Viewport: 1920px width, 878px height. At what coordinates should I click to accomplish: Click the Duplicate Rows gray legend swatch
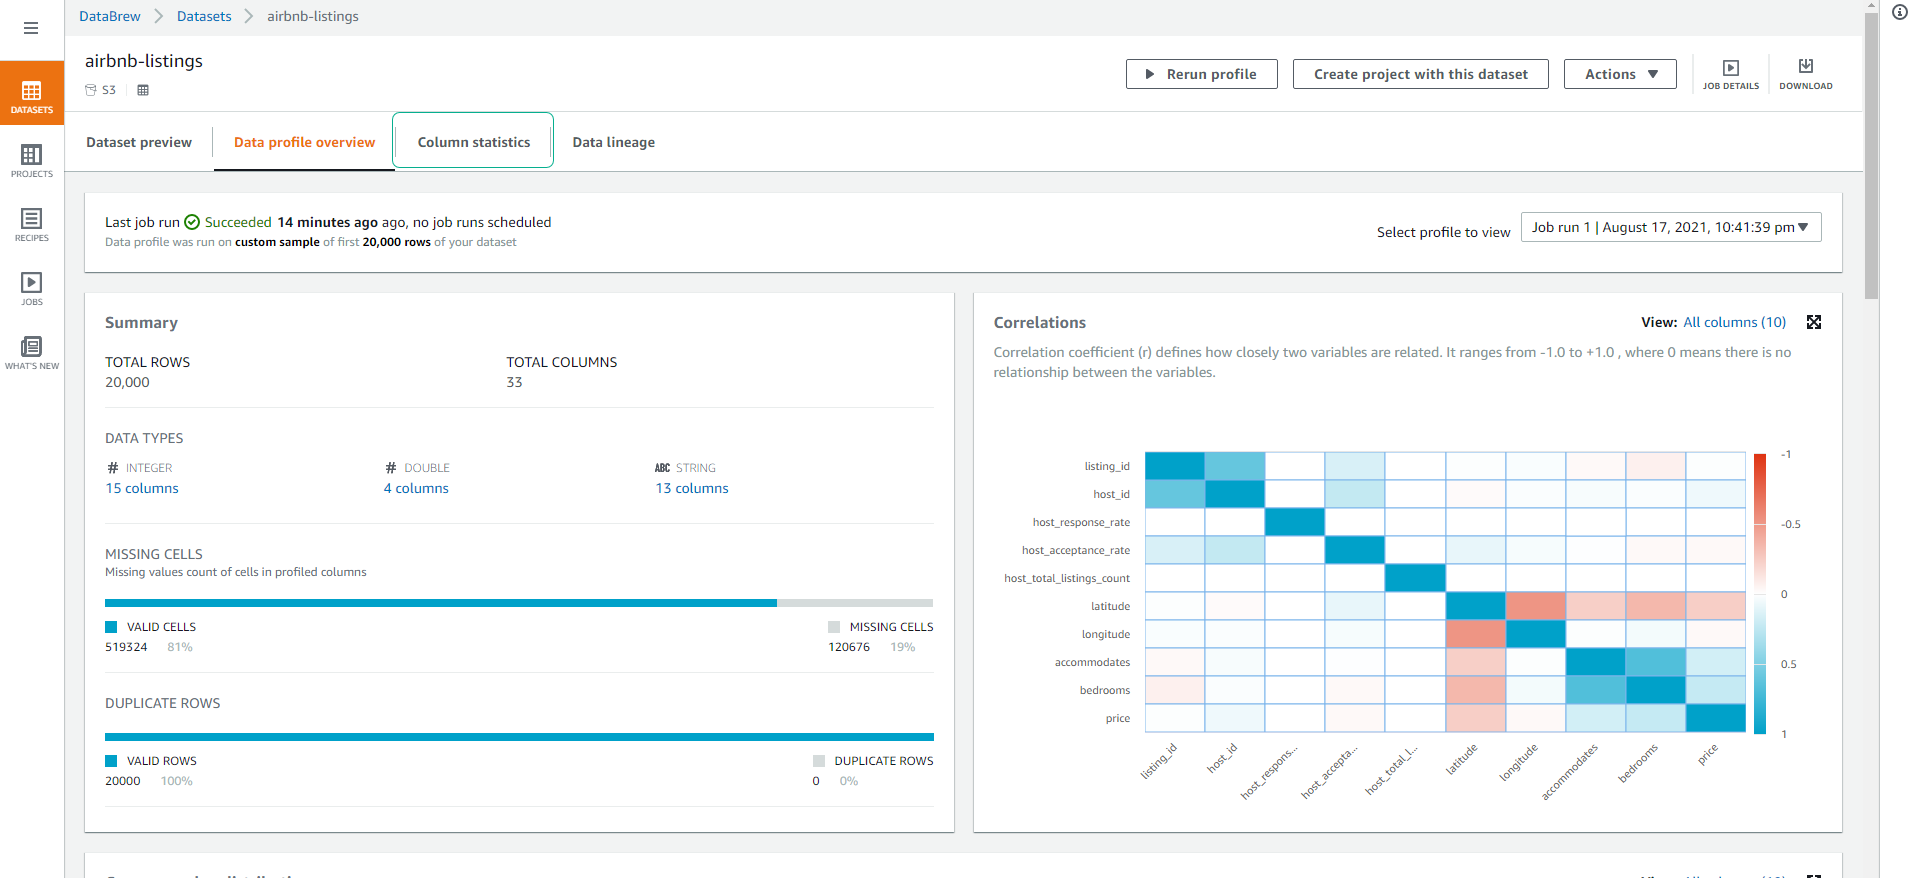819,761
